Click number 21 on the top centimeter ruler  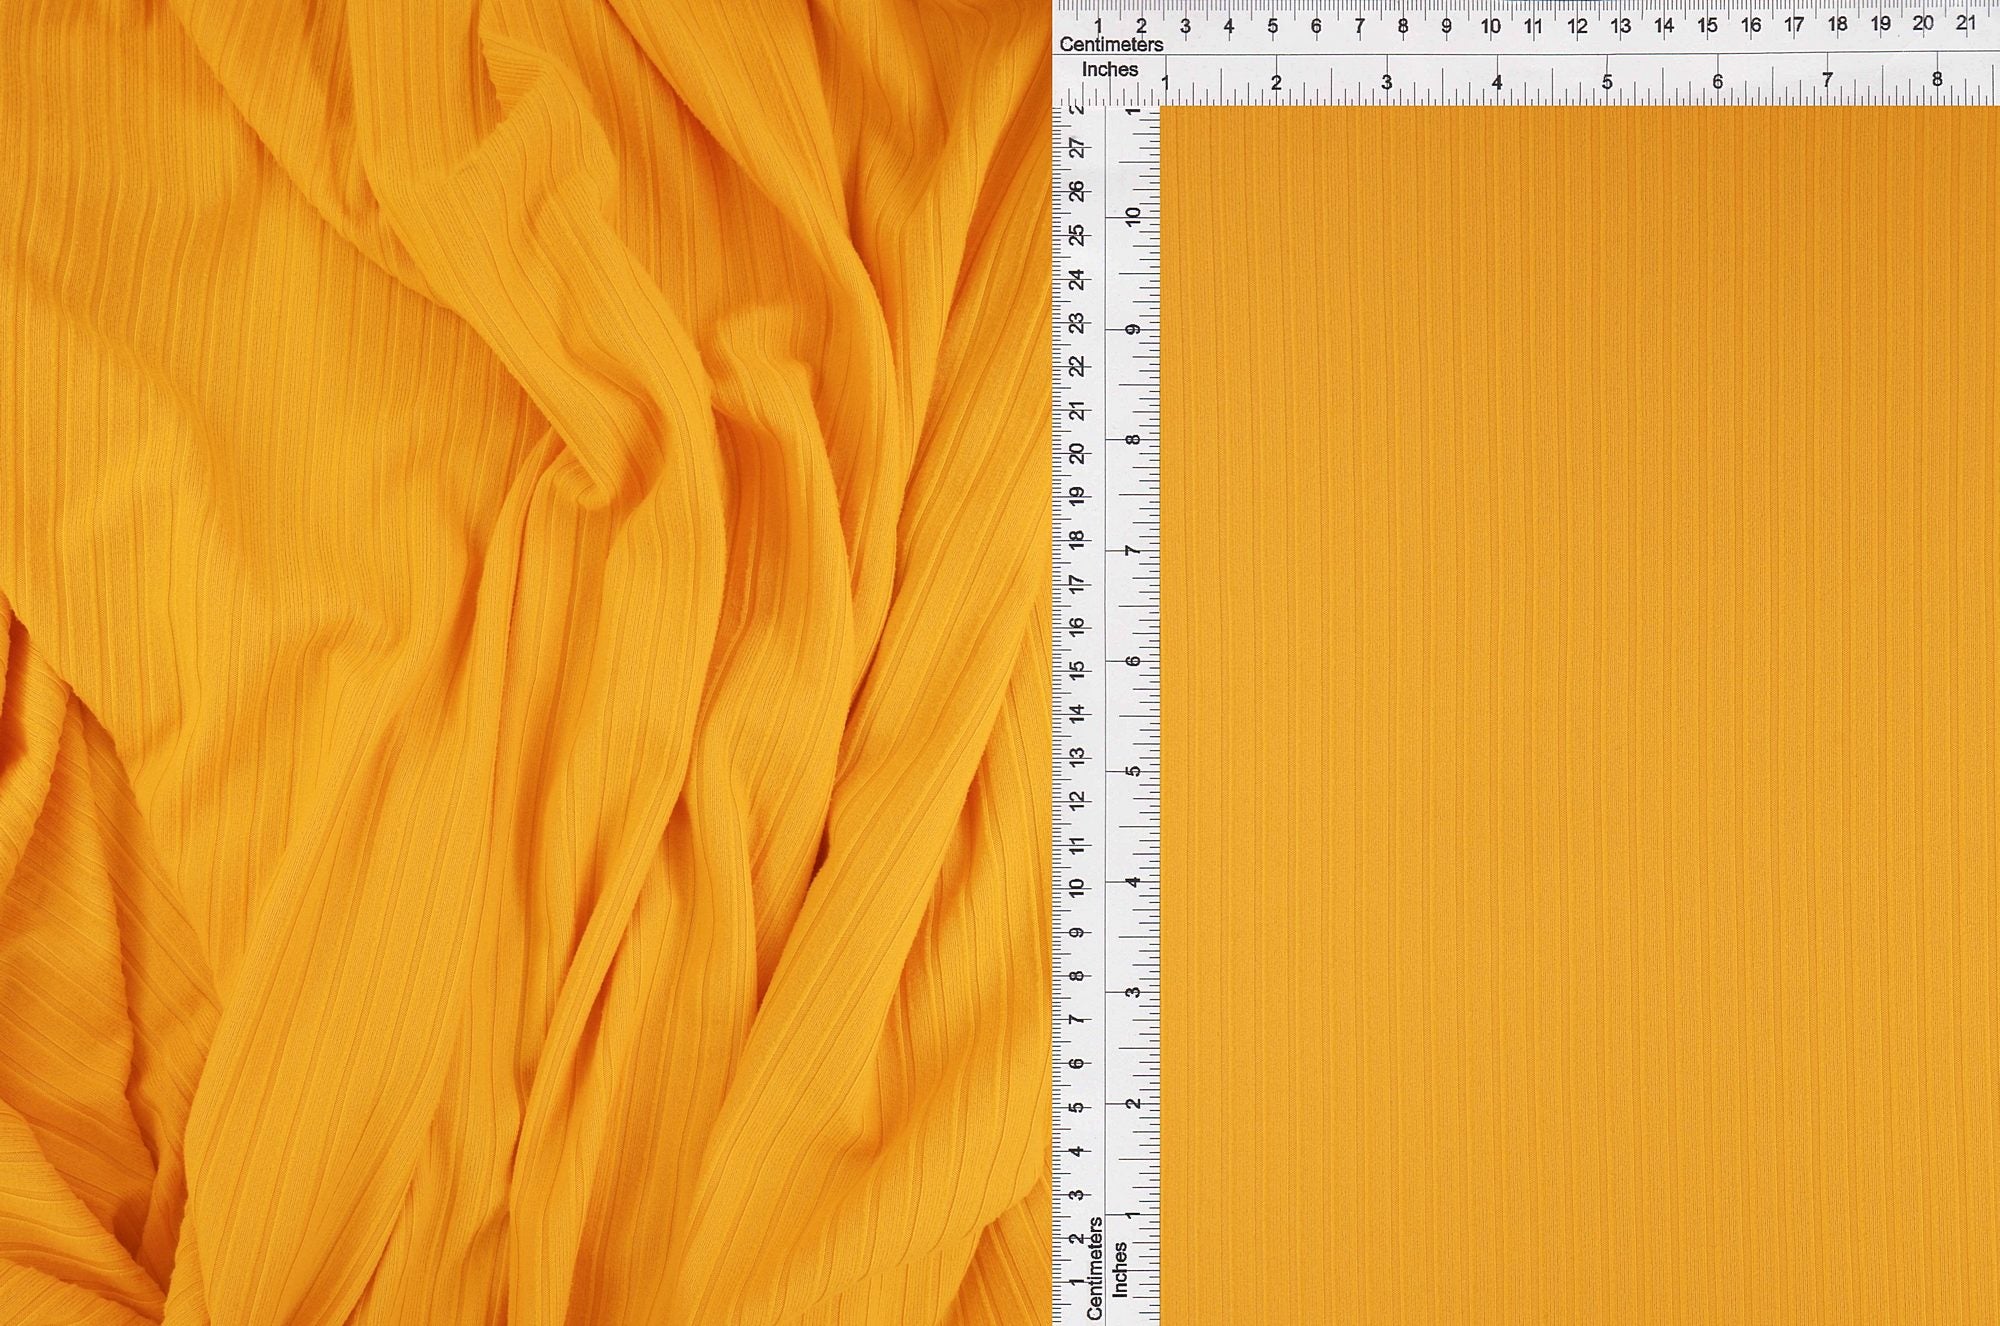(1966, 23)
